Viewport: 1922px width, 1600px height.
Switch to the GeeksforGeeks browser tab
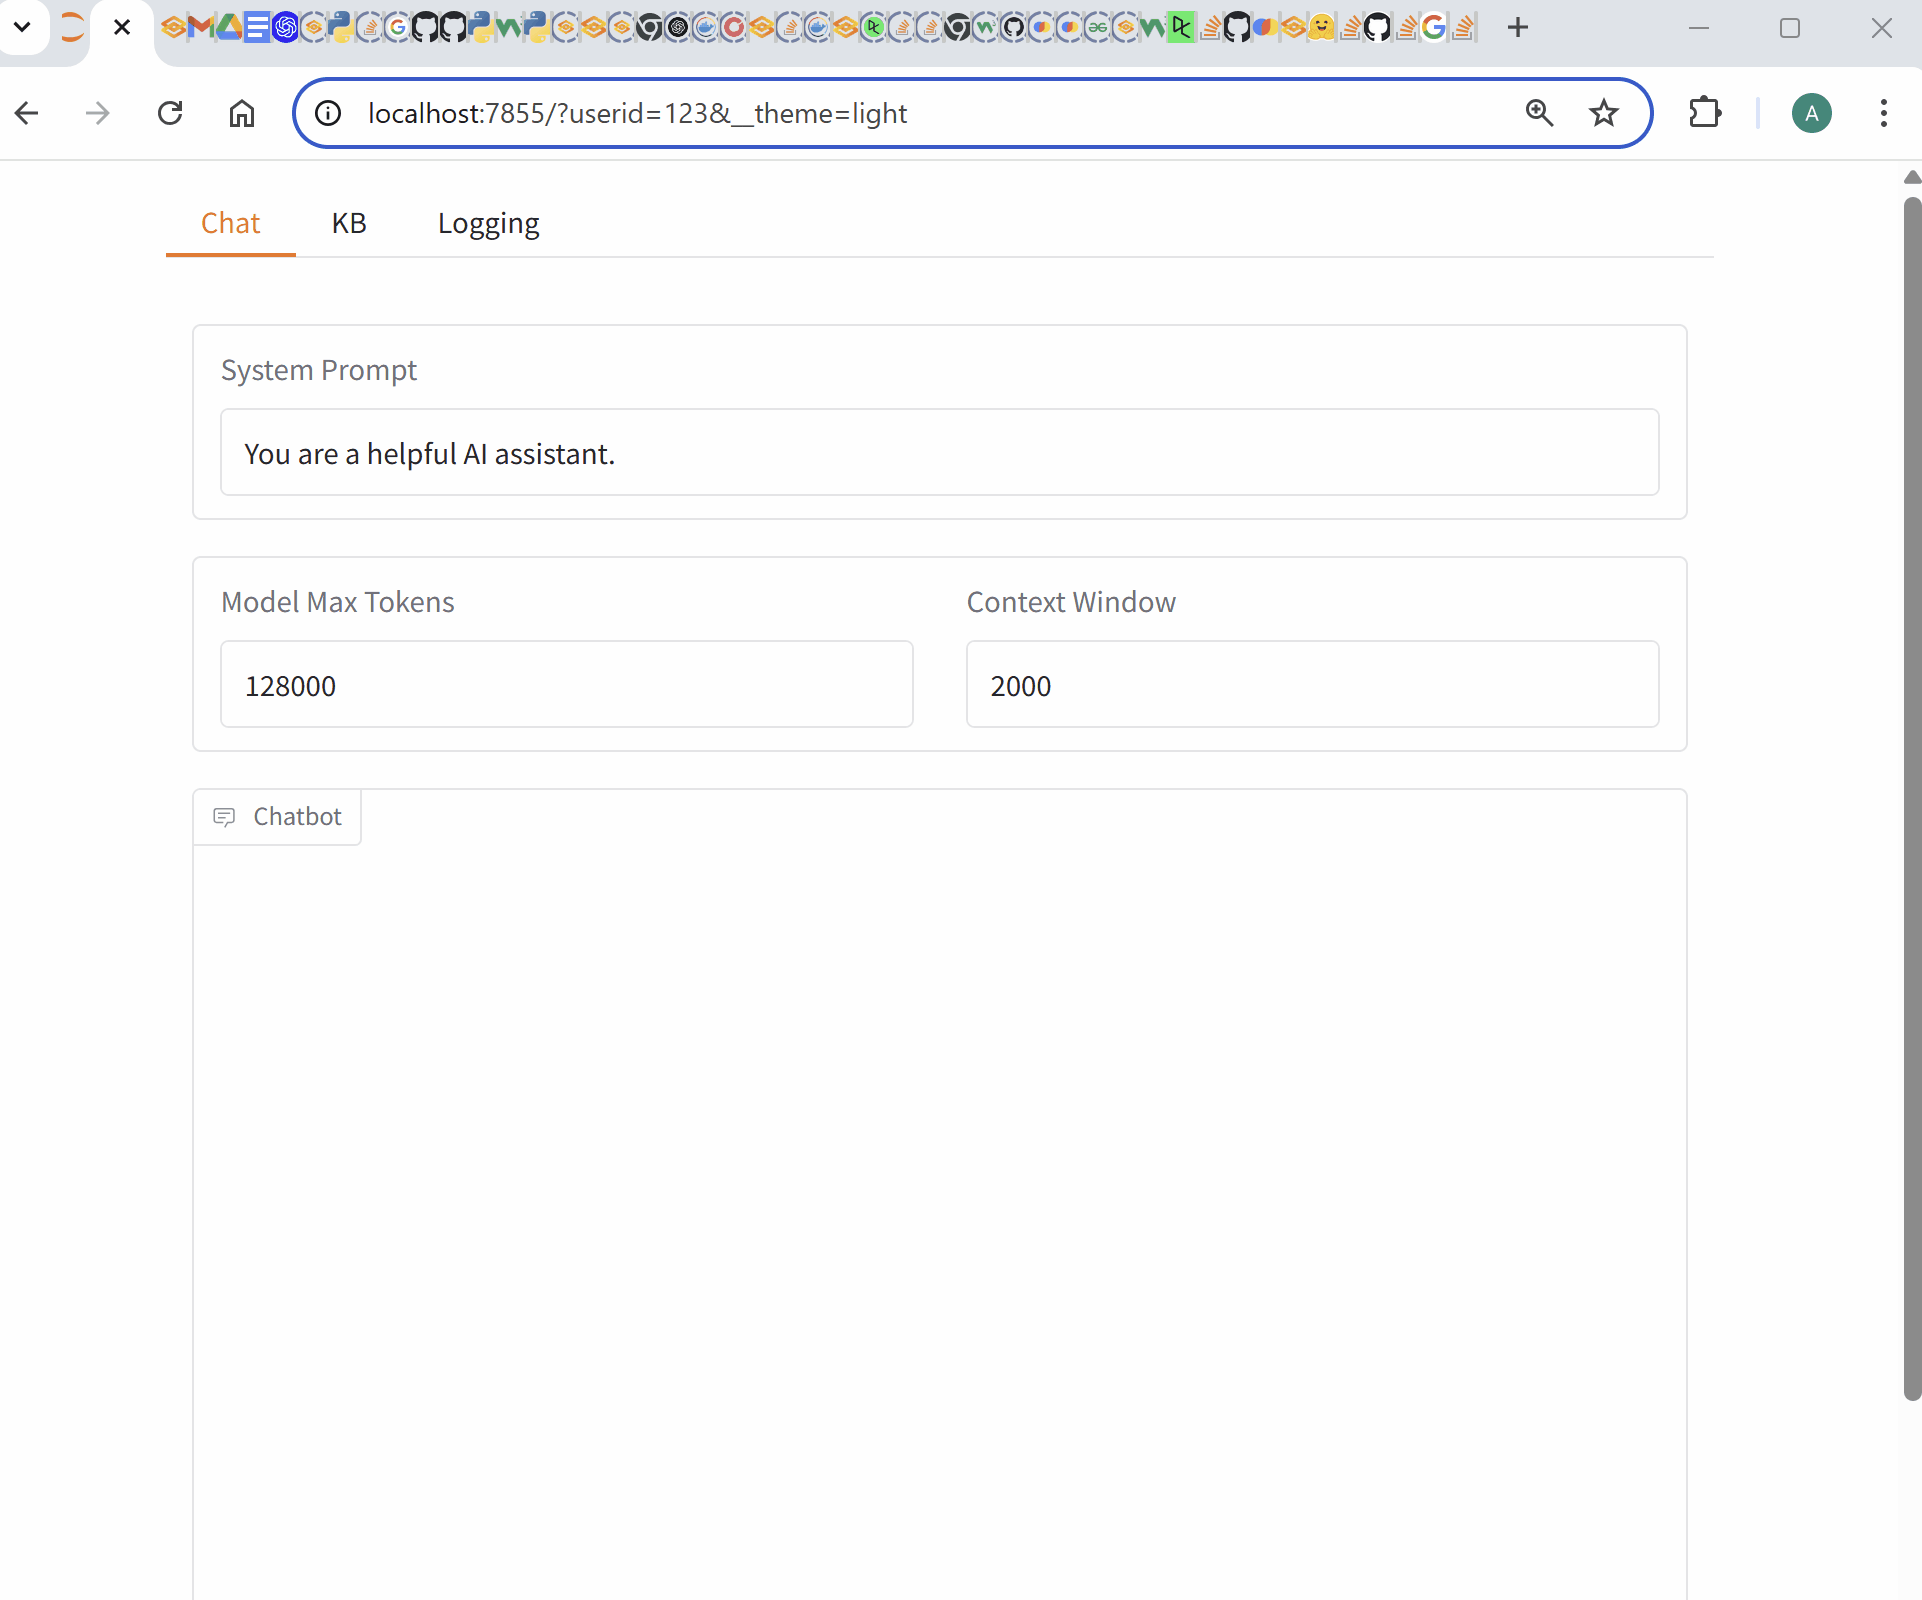[x=1098, y=27]
